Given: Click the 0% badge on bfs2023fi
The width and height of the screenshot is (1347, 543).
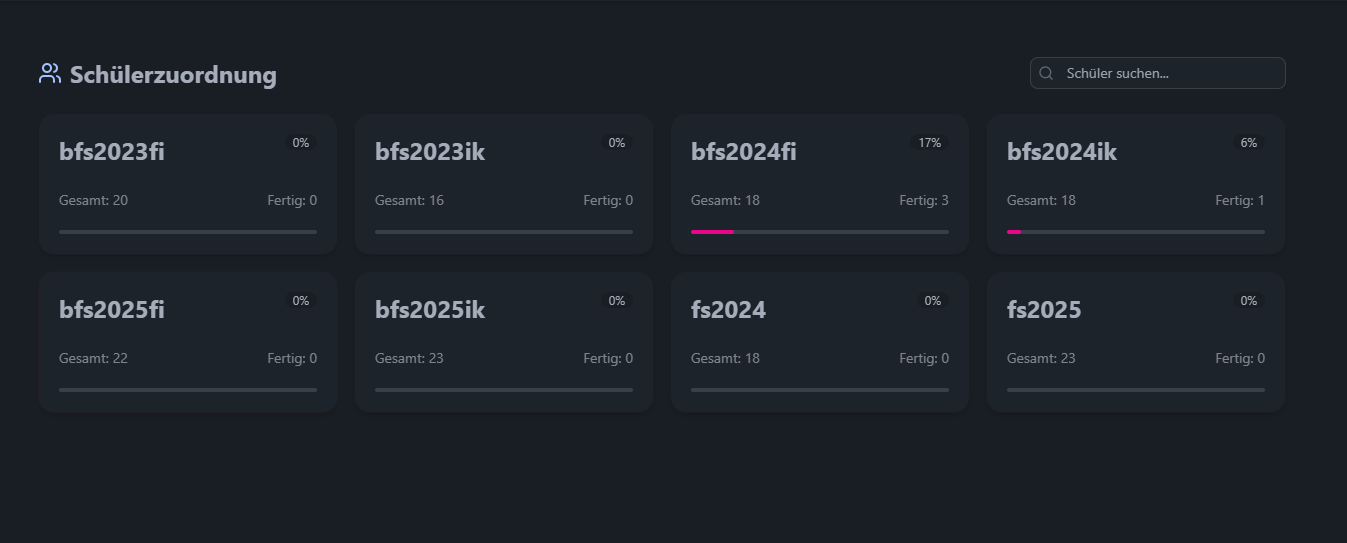Looking at the screenshot, I should click(x=301, y=143).
